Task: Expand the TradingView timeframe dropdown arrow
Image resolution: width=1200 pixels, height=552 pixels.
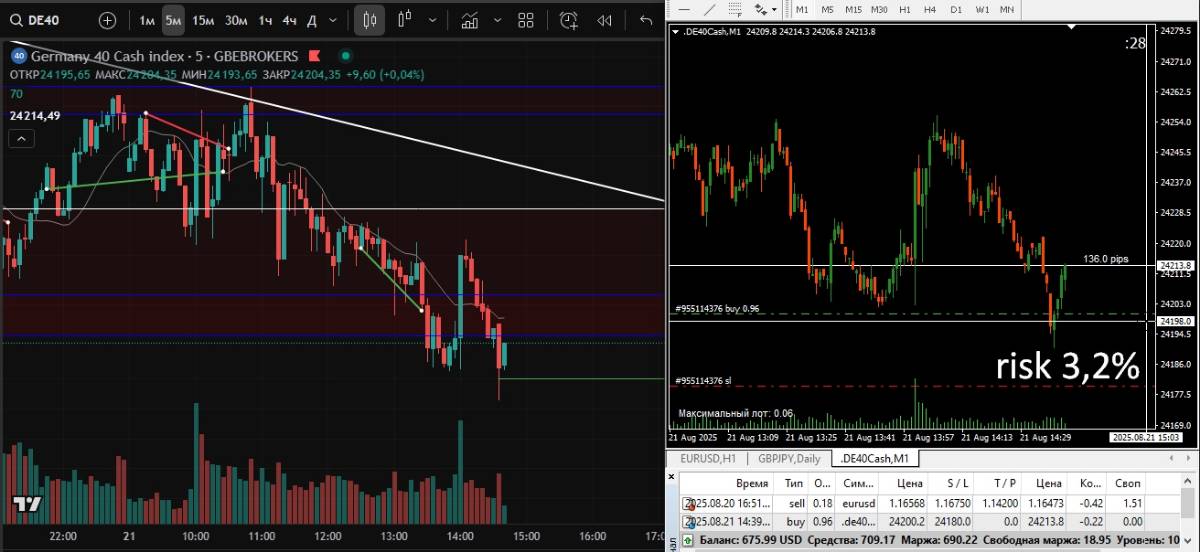Action: [333, 20]
